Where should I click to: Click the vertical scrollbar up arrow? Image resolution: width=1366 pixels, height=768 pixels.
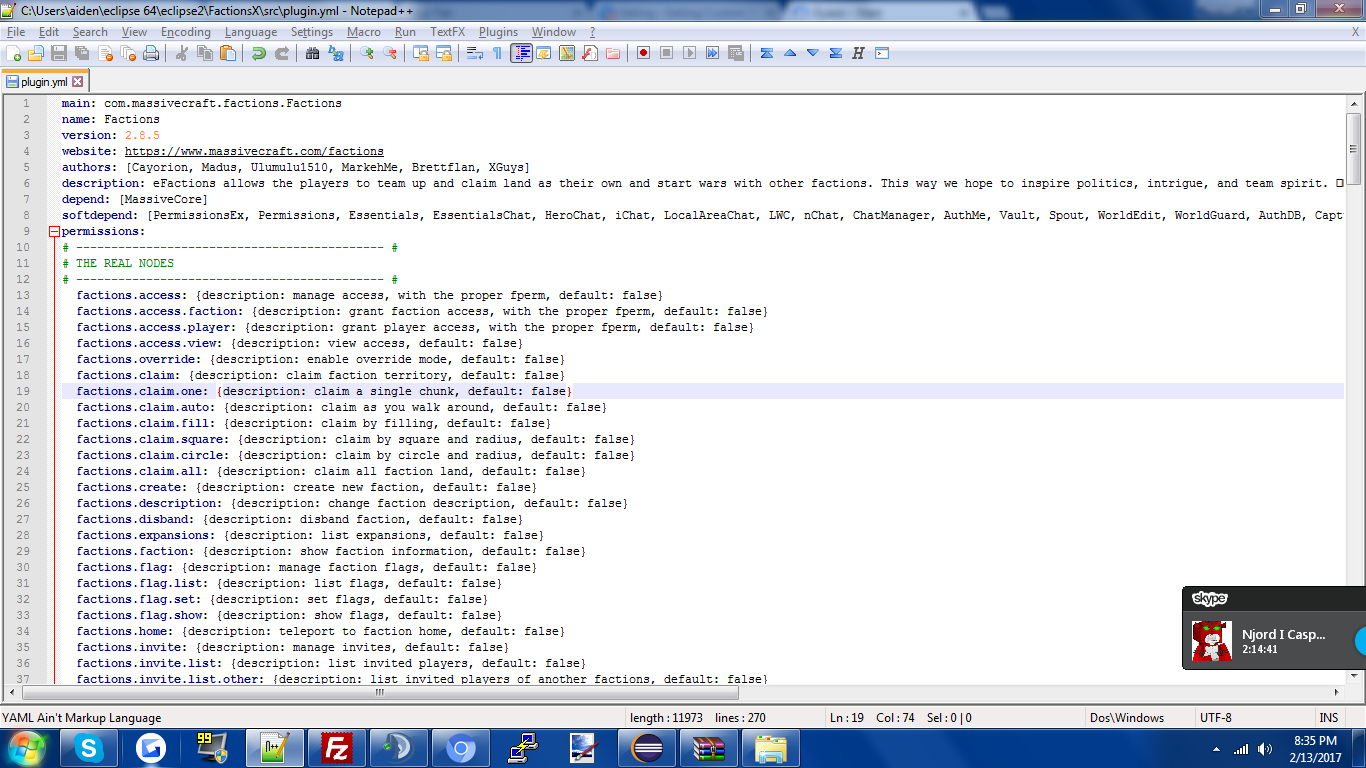click(x=1354, y=103)
